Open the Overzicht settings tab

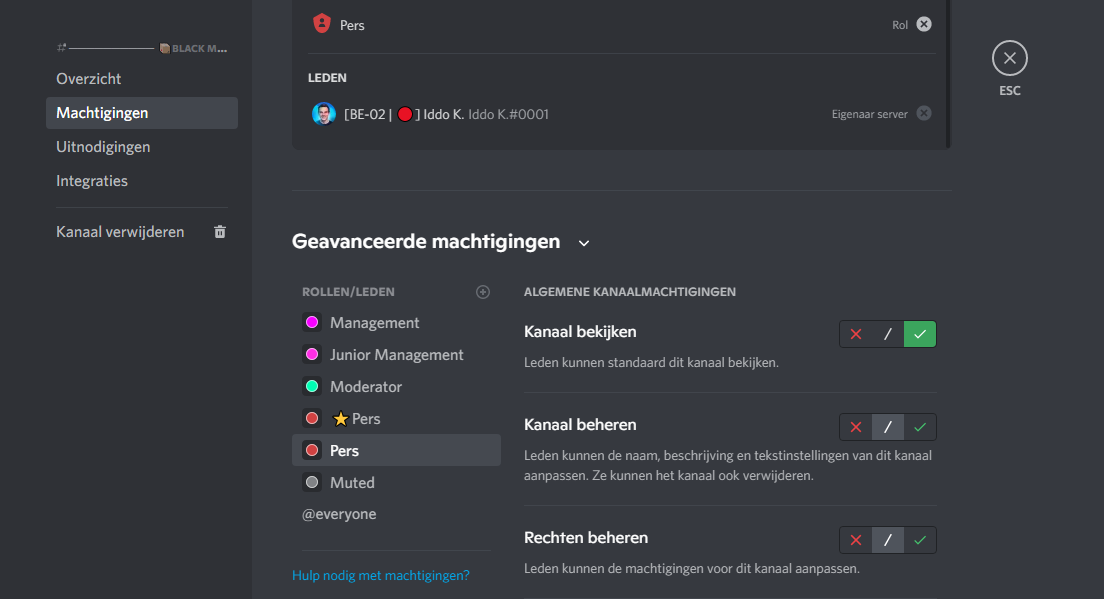click(x=89, y=79)
